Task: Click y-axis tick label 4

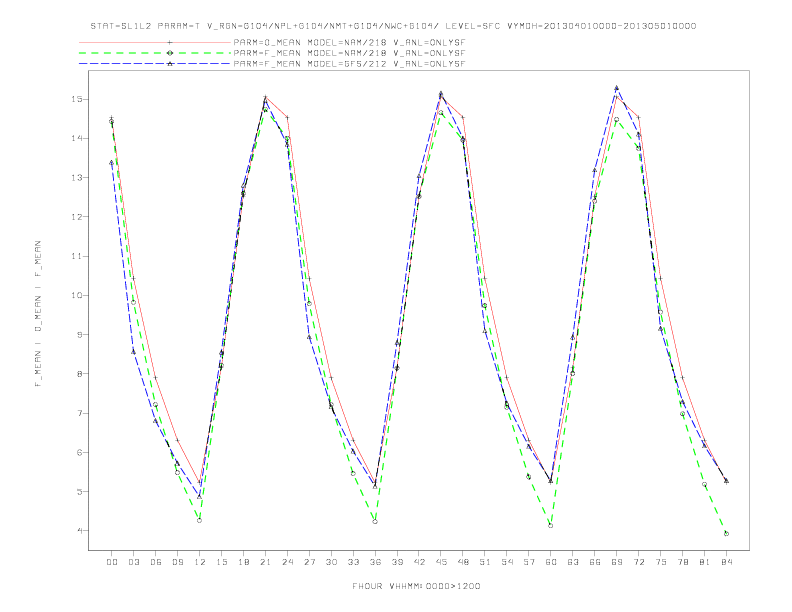Action: pyautogui.click(x=80, y=531)
